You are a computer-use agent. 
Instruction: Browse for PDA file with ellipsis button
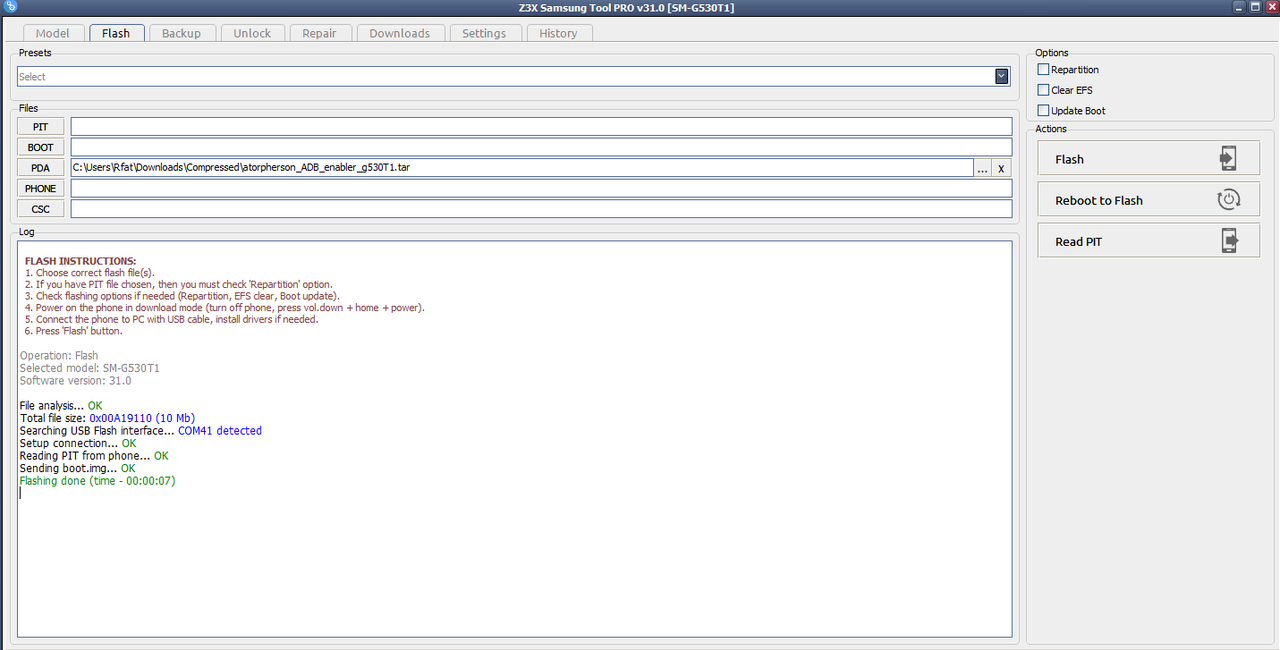[x=982, y=168]
